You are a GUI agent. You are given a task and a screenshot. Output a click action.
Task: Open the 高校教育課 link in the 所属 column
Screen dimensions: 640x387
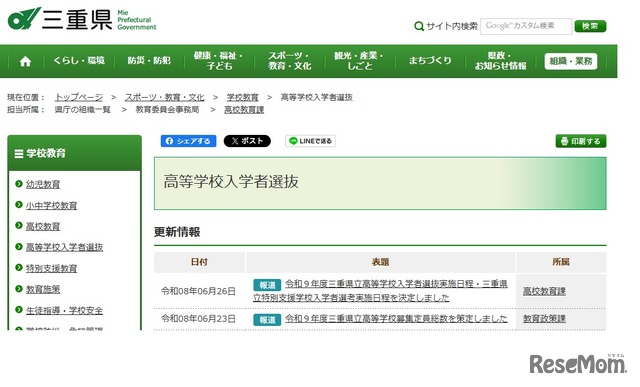(544, 291)
